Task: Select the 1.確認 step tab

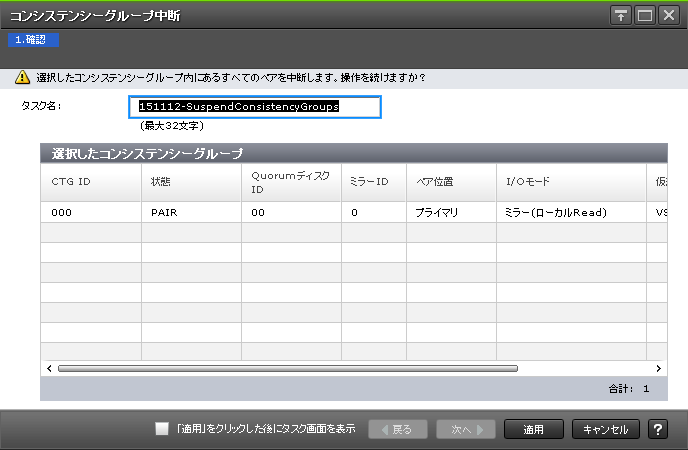Action: 34,40
